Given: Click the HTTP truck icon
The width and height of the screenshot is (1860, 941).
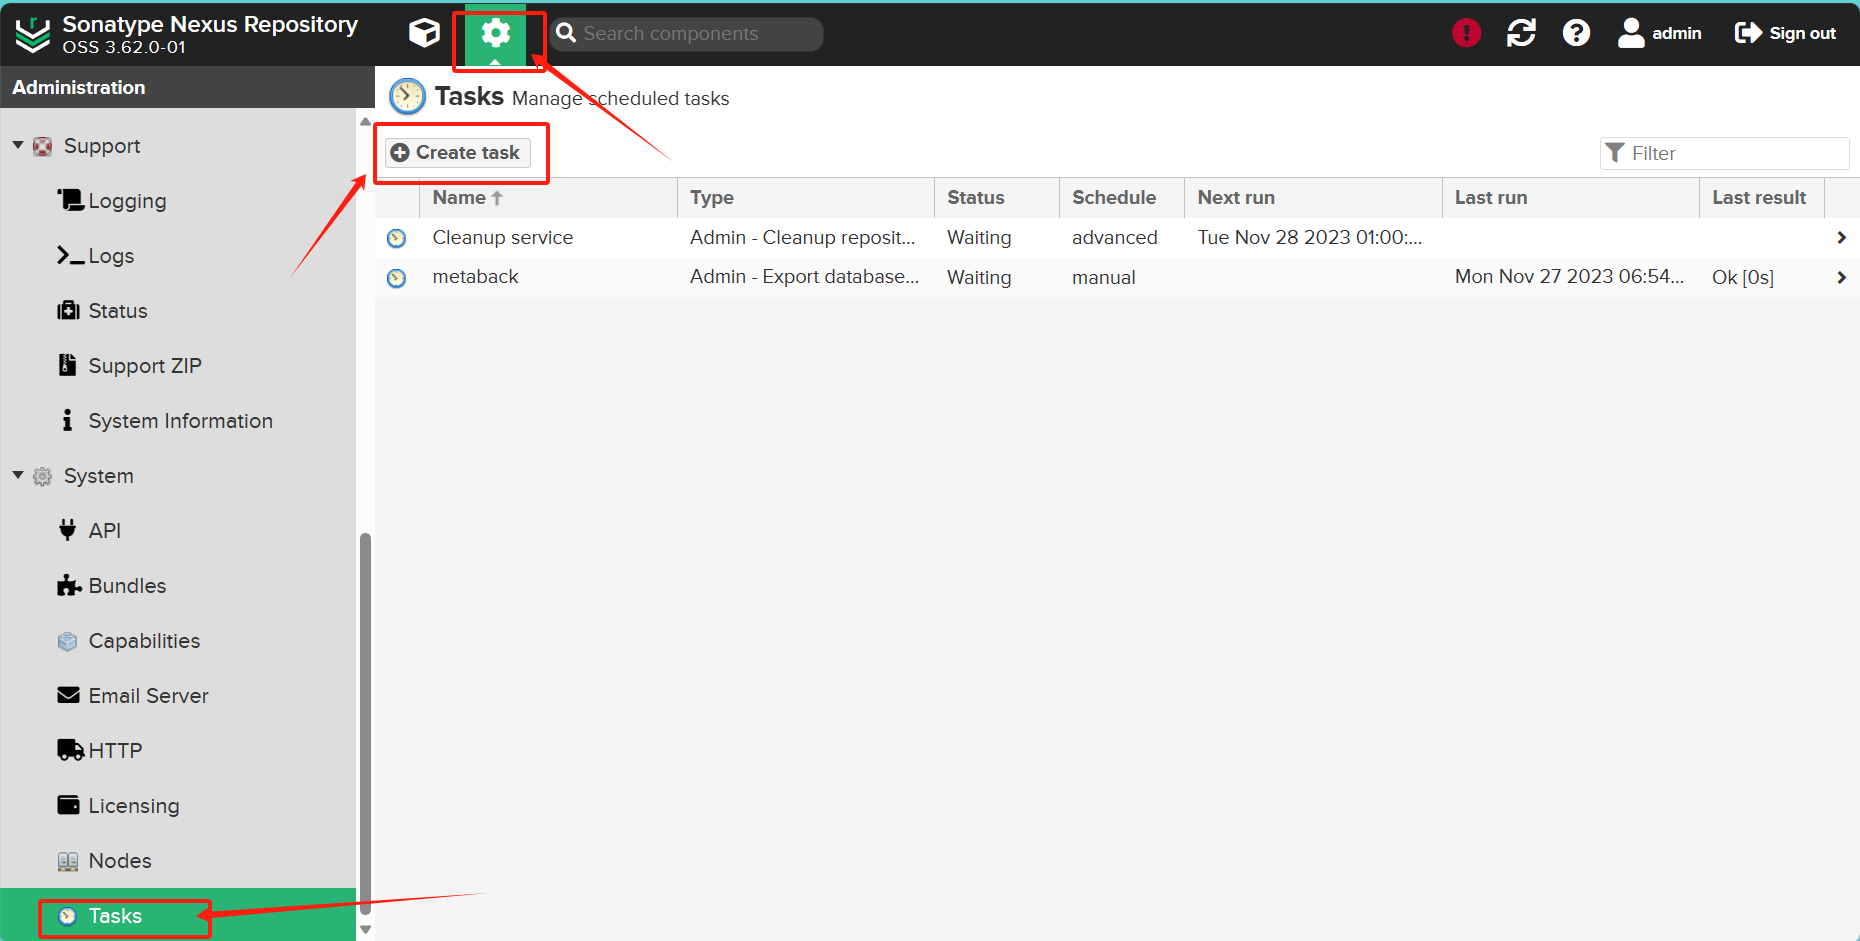Looking at the screenshot, I should tap(70, 750).
